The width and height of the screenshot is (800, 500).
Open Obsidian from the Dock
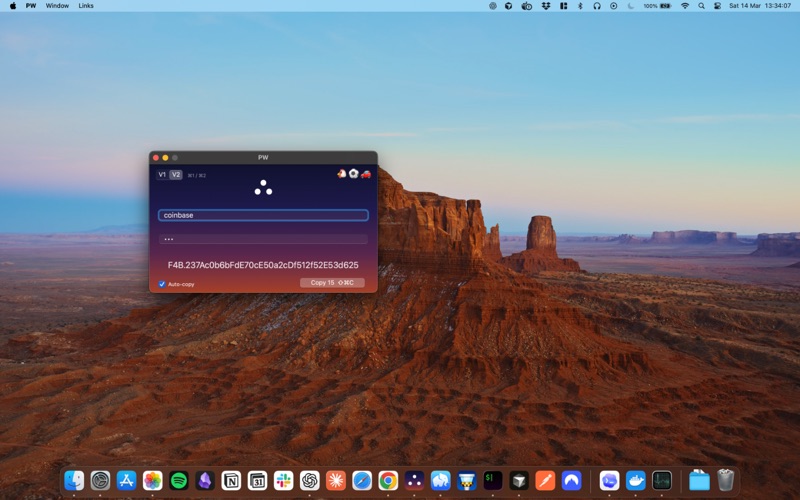(x=205, y=480)
